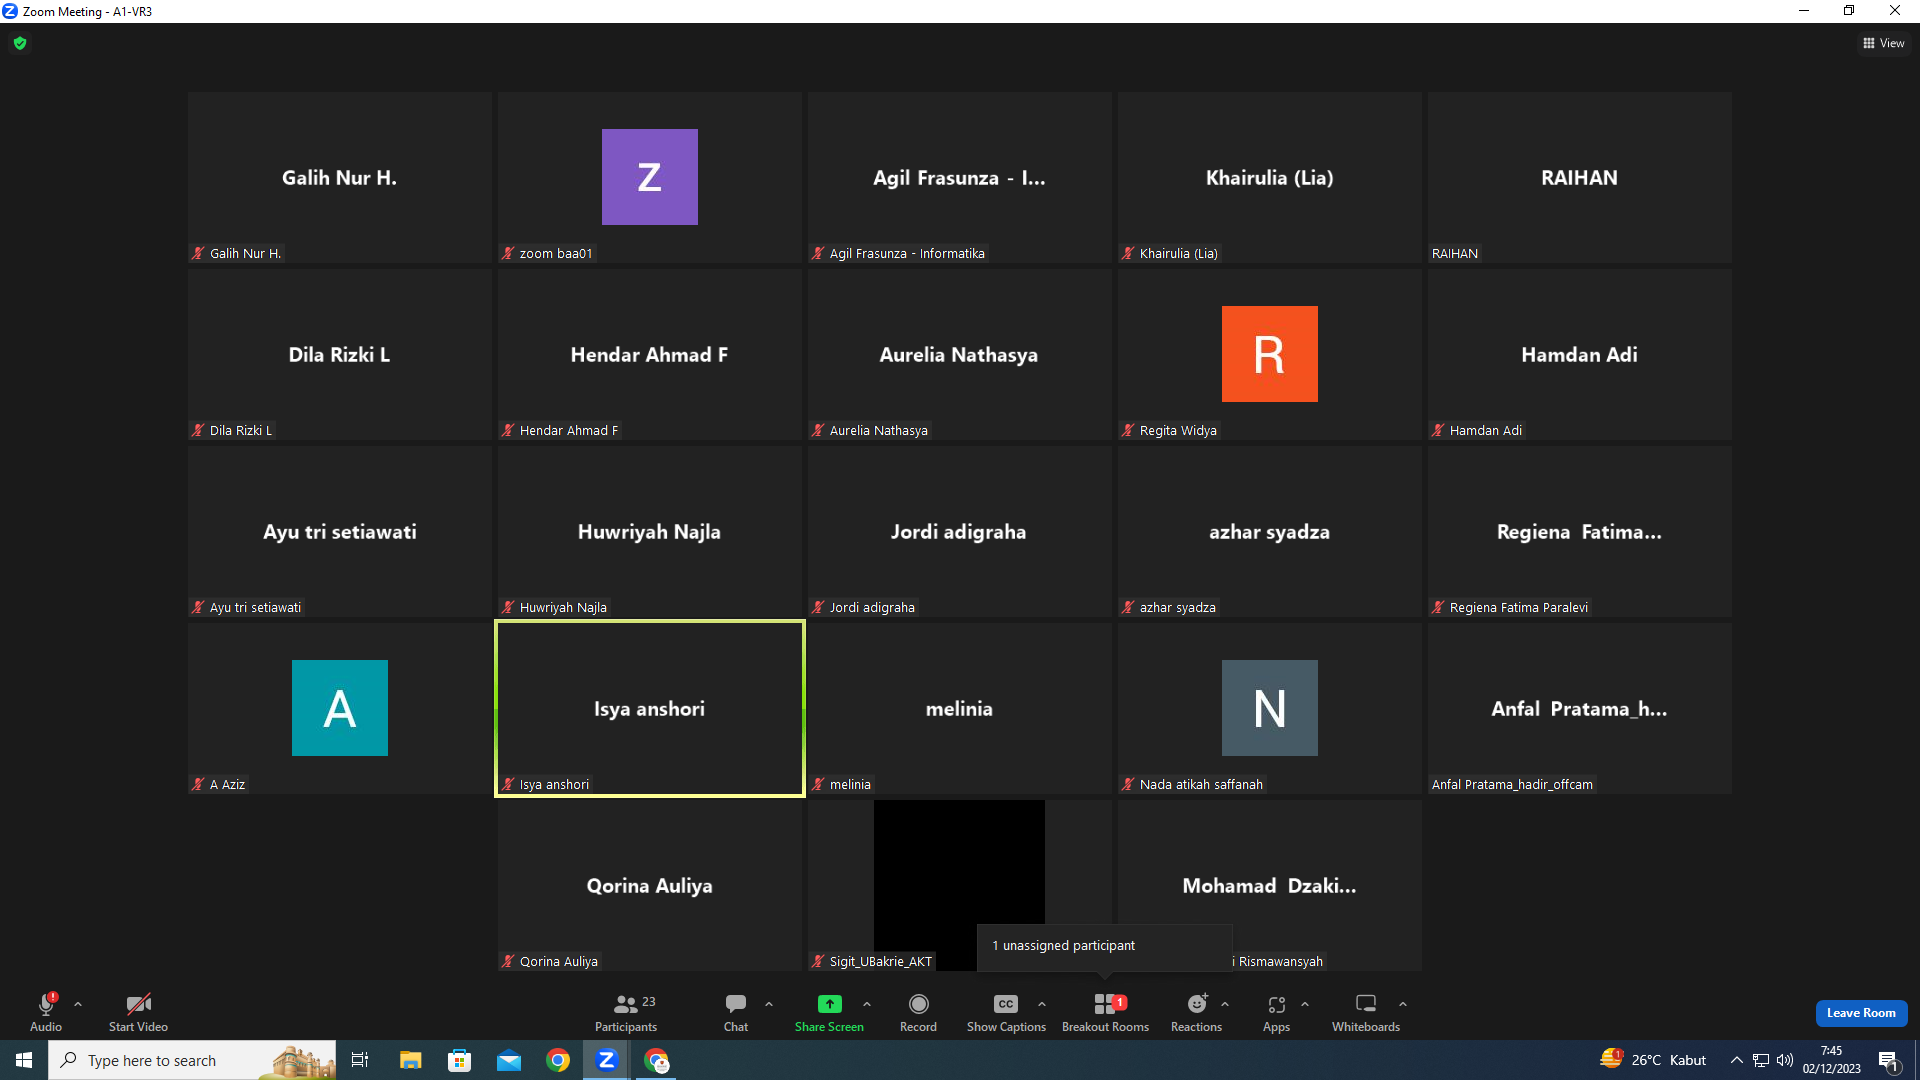Click muted mic icon beside Hamdan Adi
The height and width of the screenshot is (1080, 1920).
tap(1438, 431)
